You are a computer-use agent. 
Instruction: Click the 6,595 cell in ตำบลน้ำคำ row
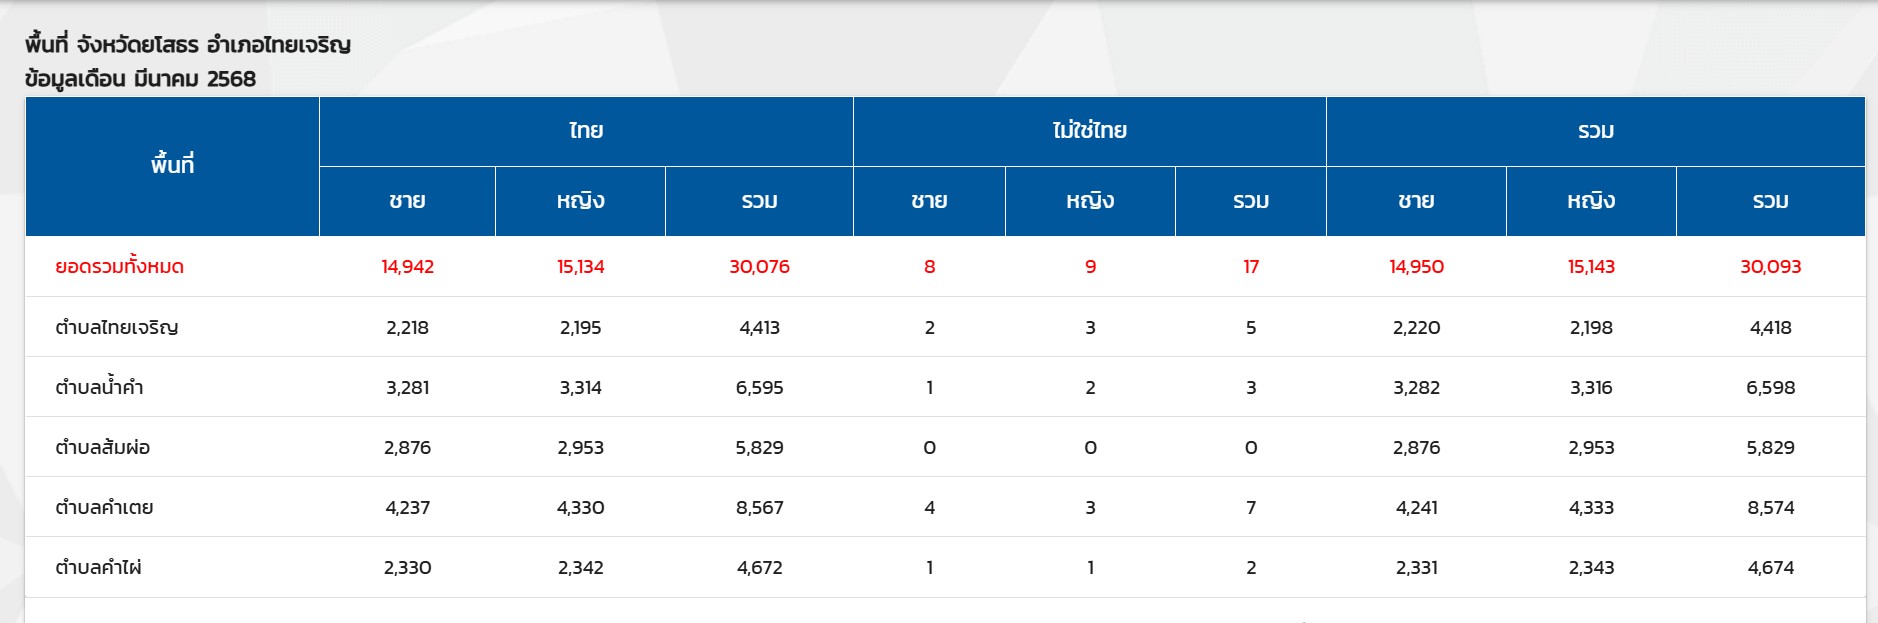pyautogui.click(x=759, y=387)
